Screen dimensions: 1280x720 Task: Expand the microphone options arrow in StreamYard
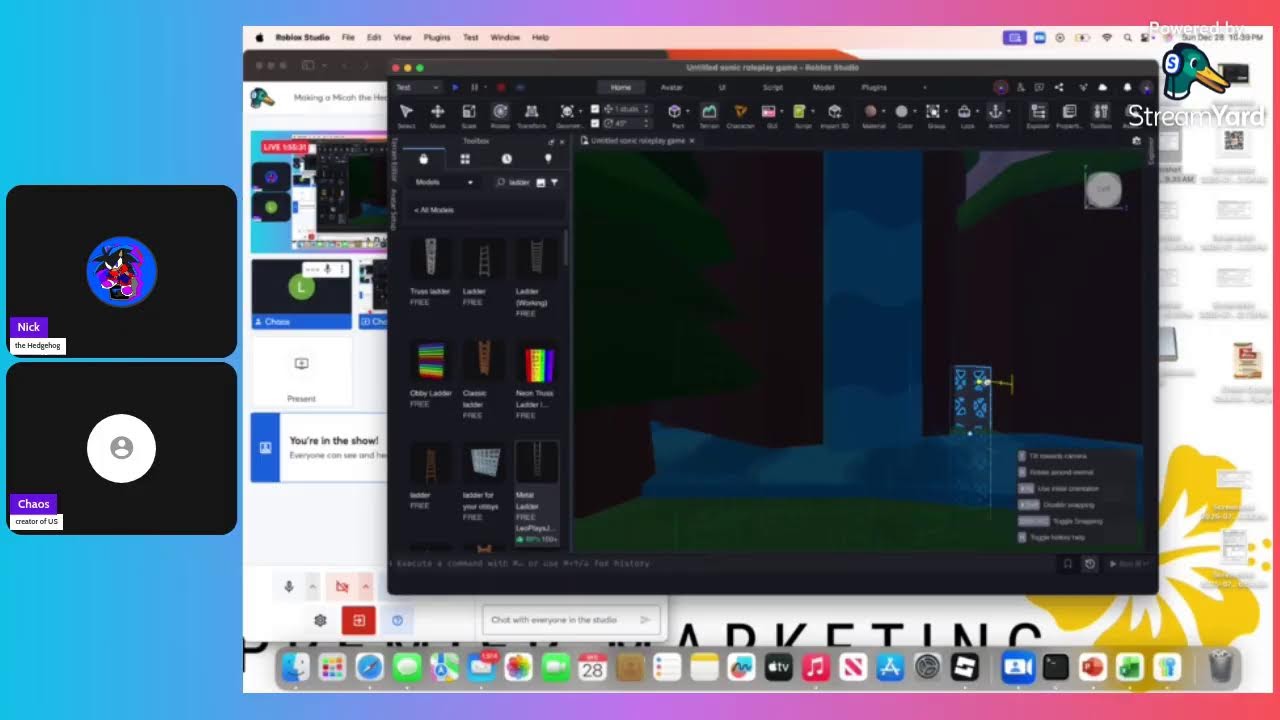point(312,587)
